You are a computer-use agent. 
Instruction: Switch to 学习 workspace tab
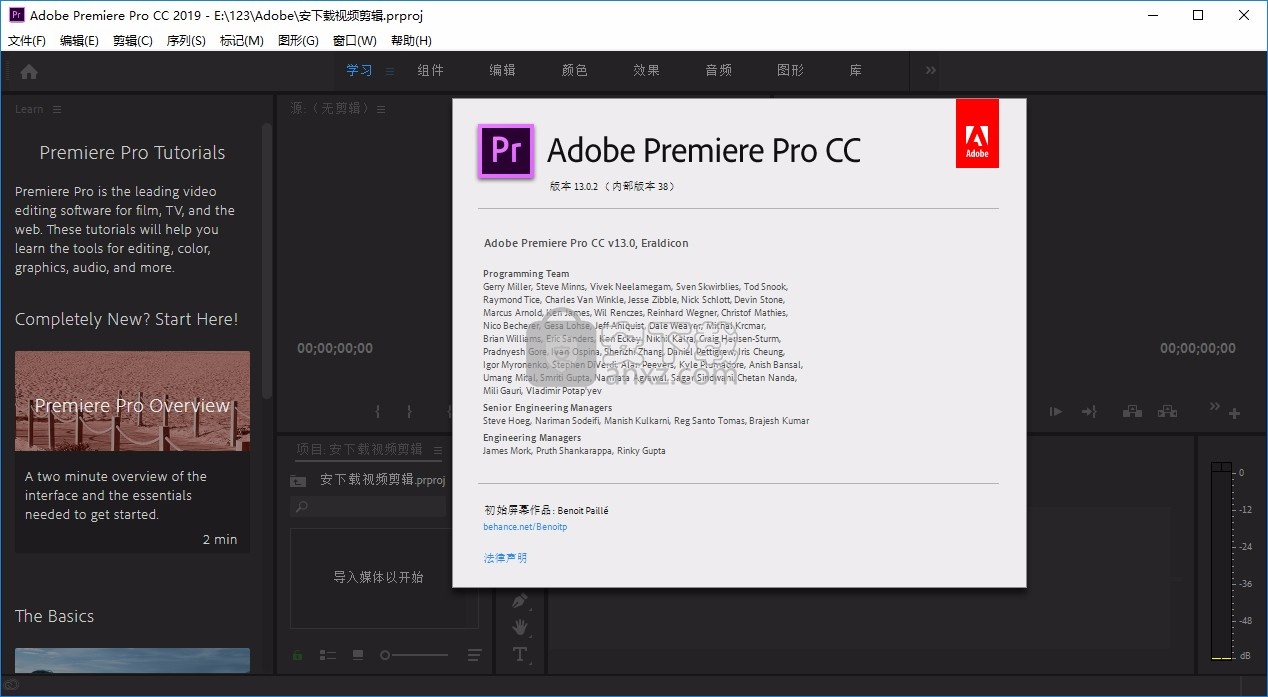point(359,70)
